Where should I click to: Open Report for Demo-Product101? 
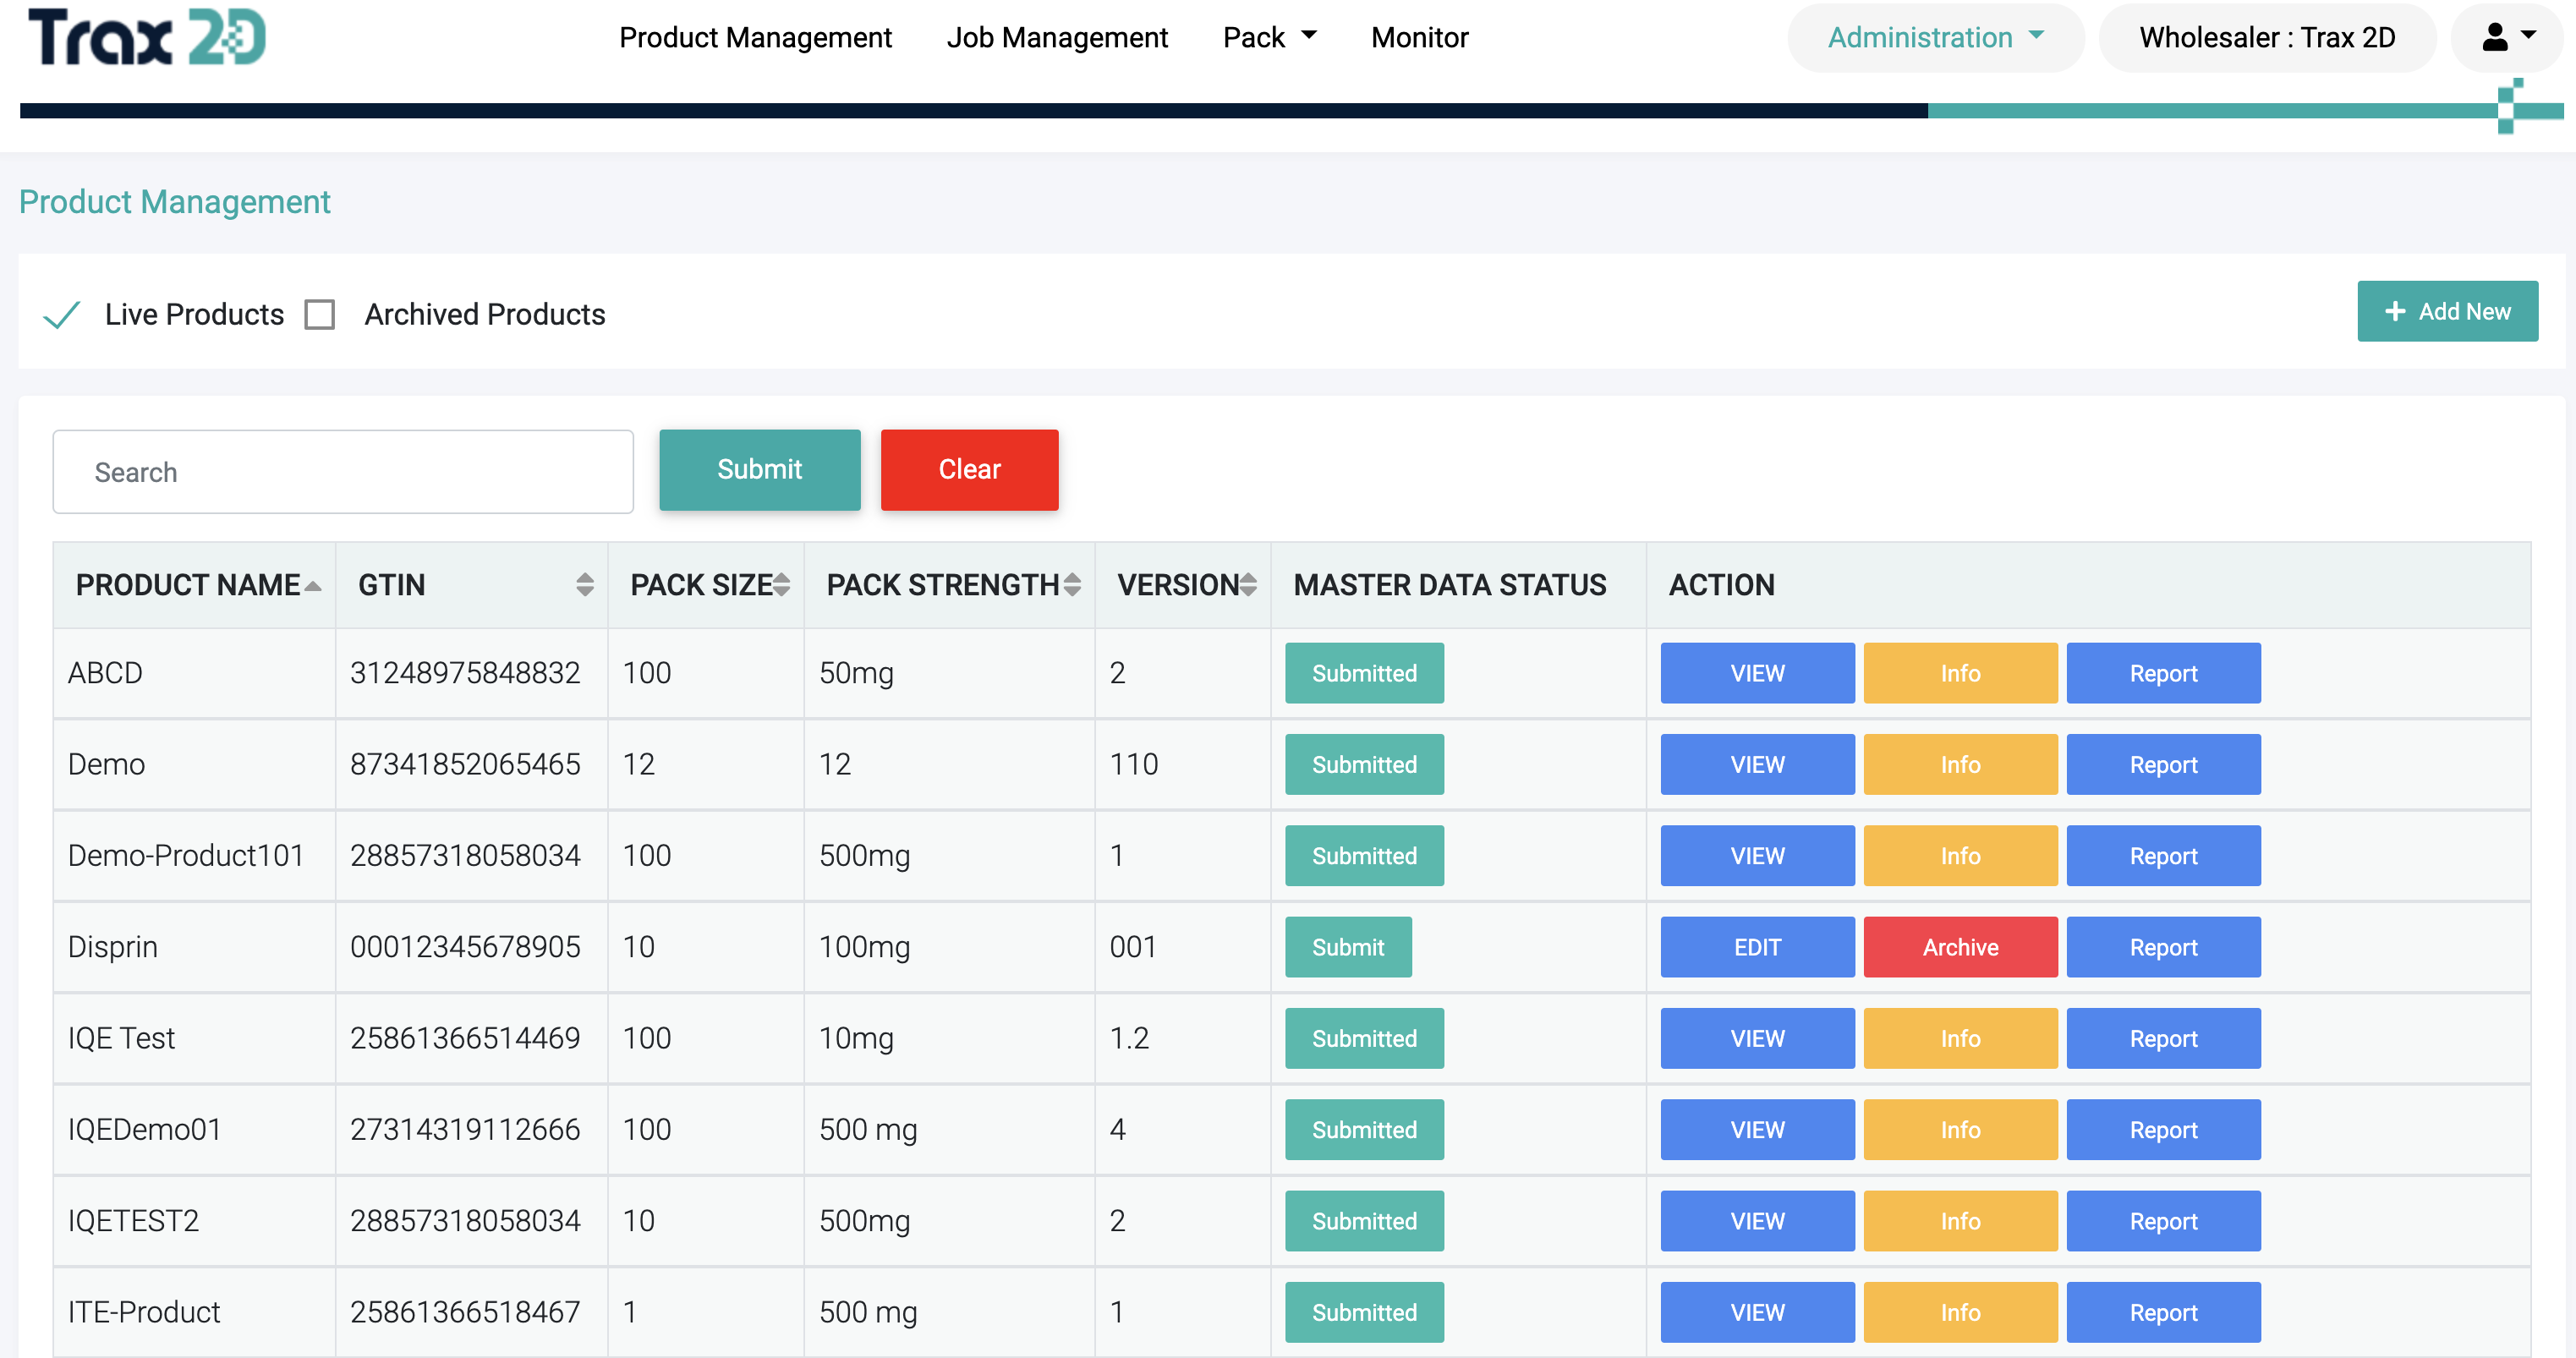tap(2163, 856)
